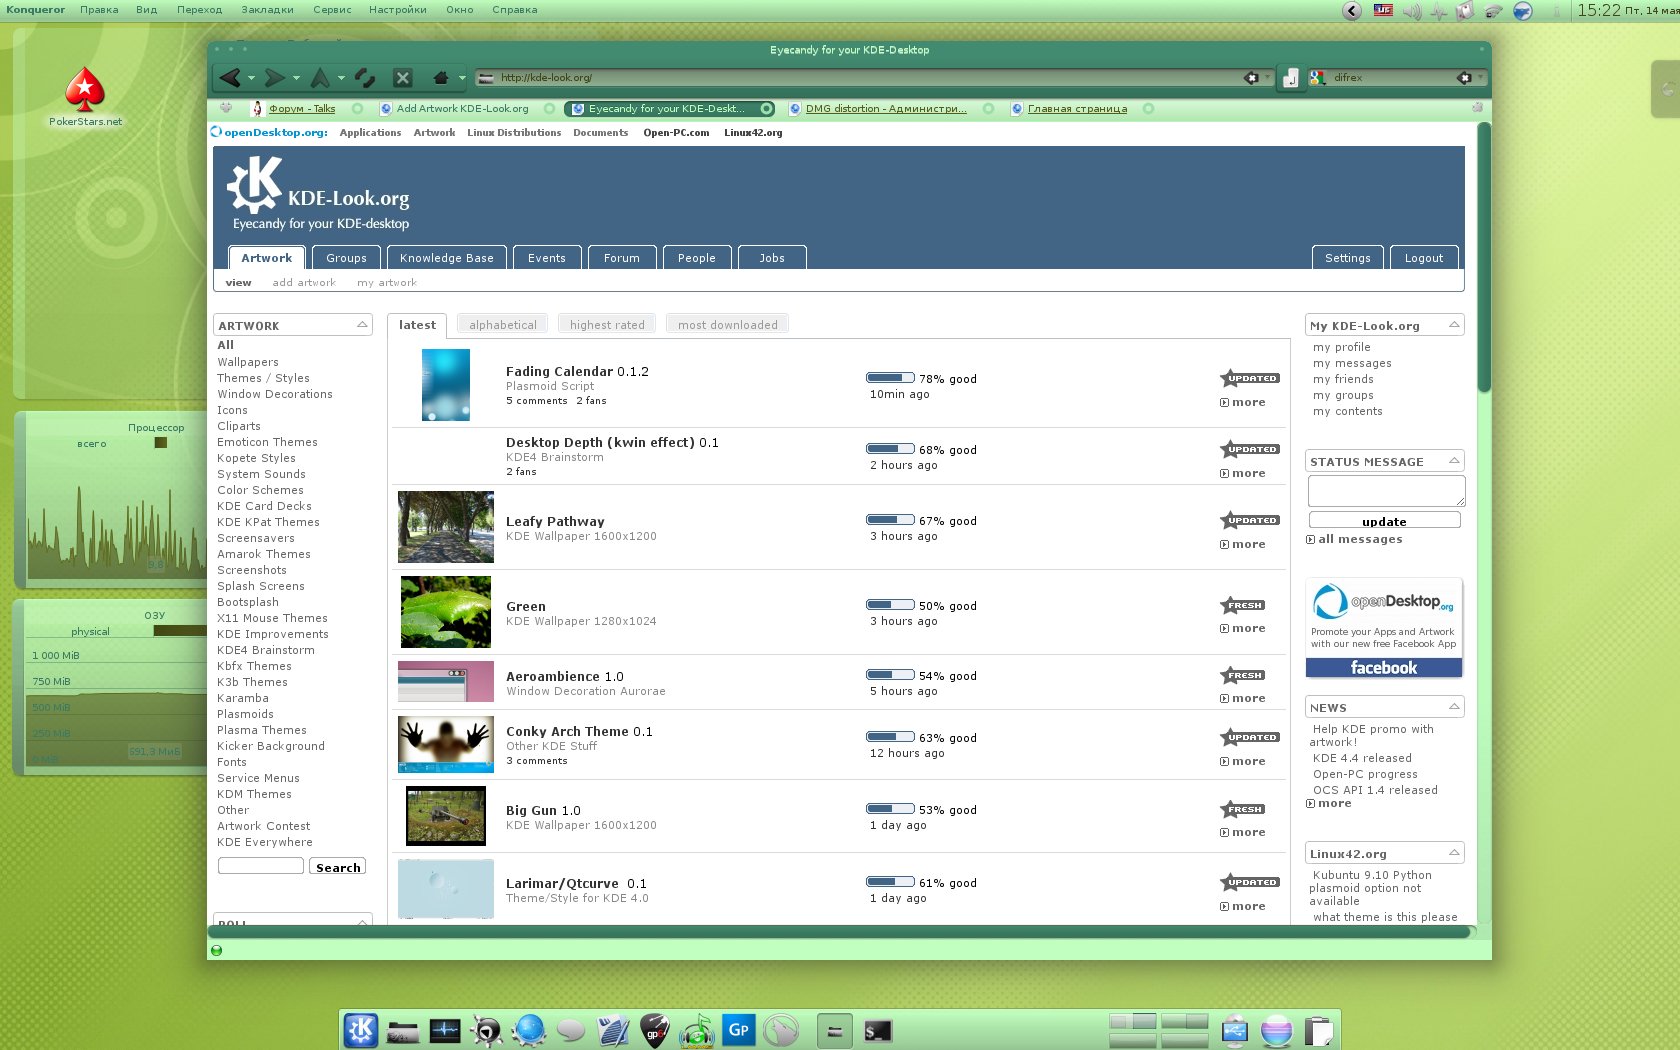
Task: Click rating bar of Big Gun 1.0
Action: coord(890,809)
